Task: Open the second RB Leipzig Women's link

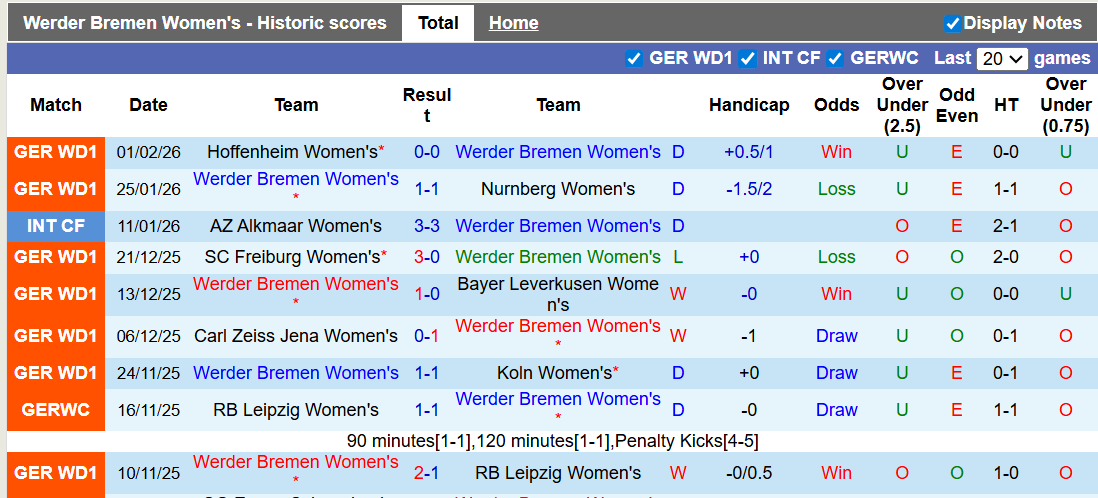Action: tap(557, 473)
